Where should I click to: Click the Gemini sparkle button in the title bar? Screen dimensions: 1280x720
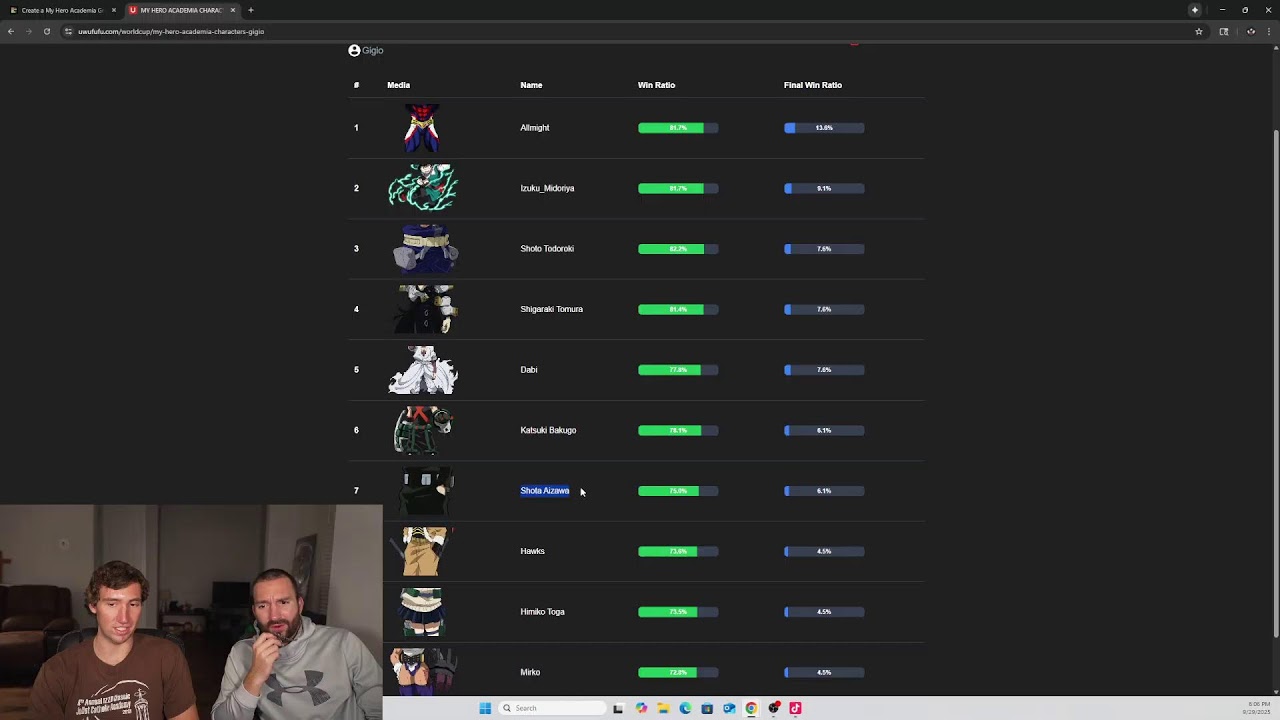coord(1194,10)
